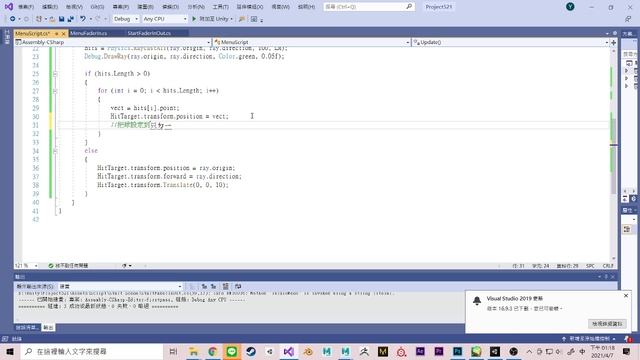640x360 pixels.
Task: Open the Any CPU platform dropdown
Action: 165,19
